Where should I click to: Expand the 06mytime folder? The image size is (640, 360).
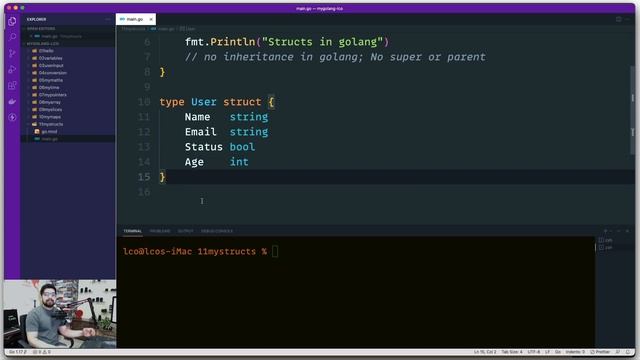coord(68,88)
